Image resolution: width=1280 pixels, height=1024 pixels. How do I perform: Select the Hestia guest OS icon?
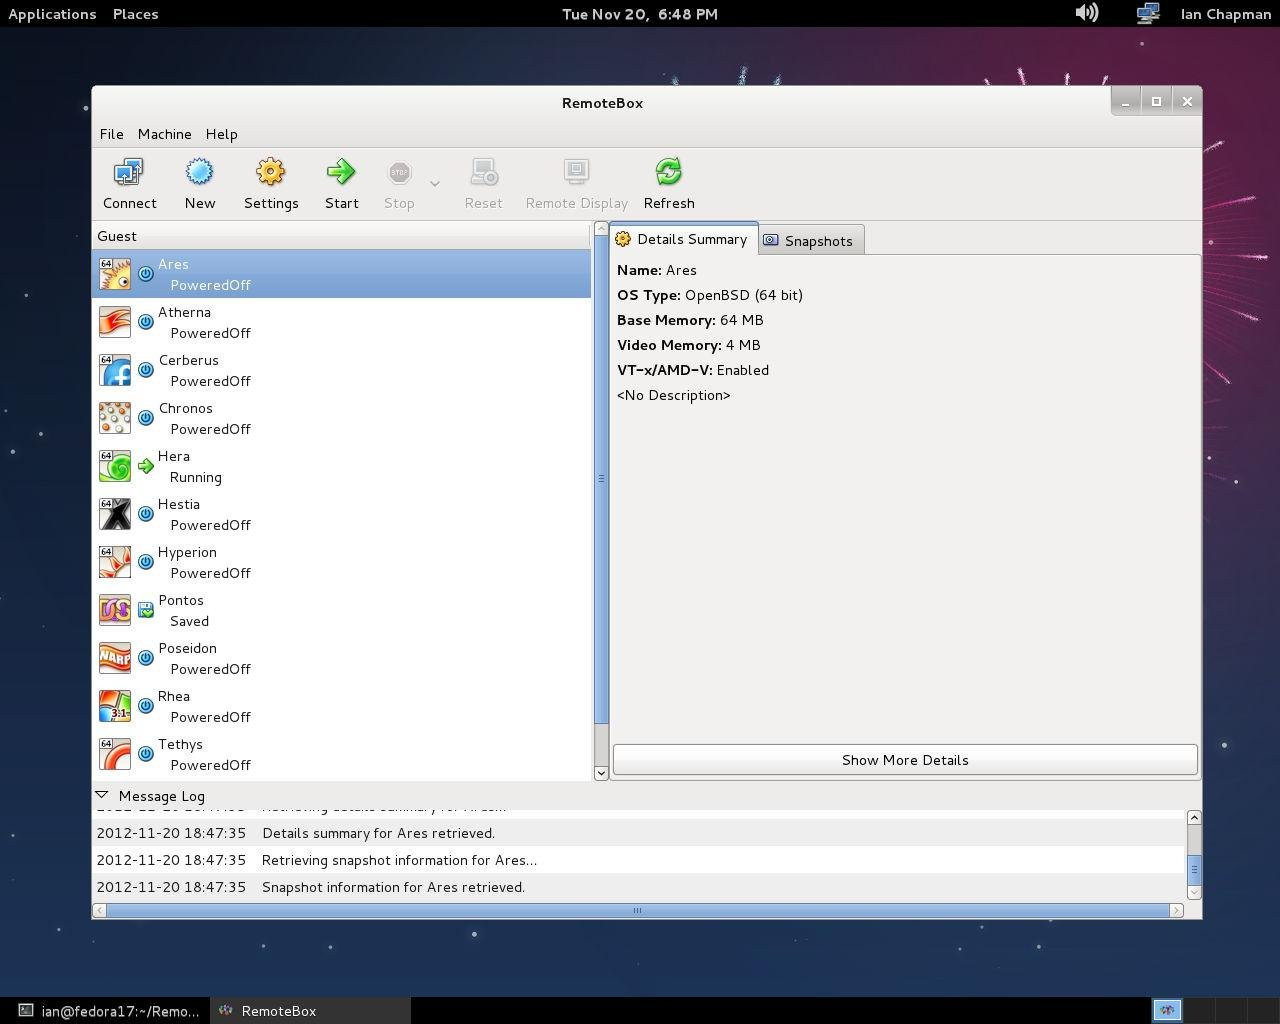click(x=115, y=514)
